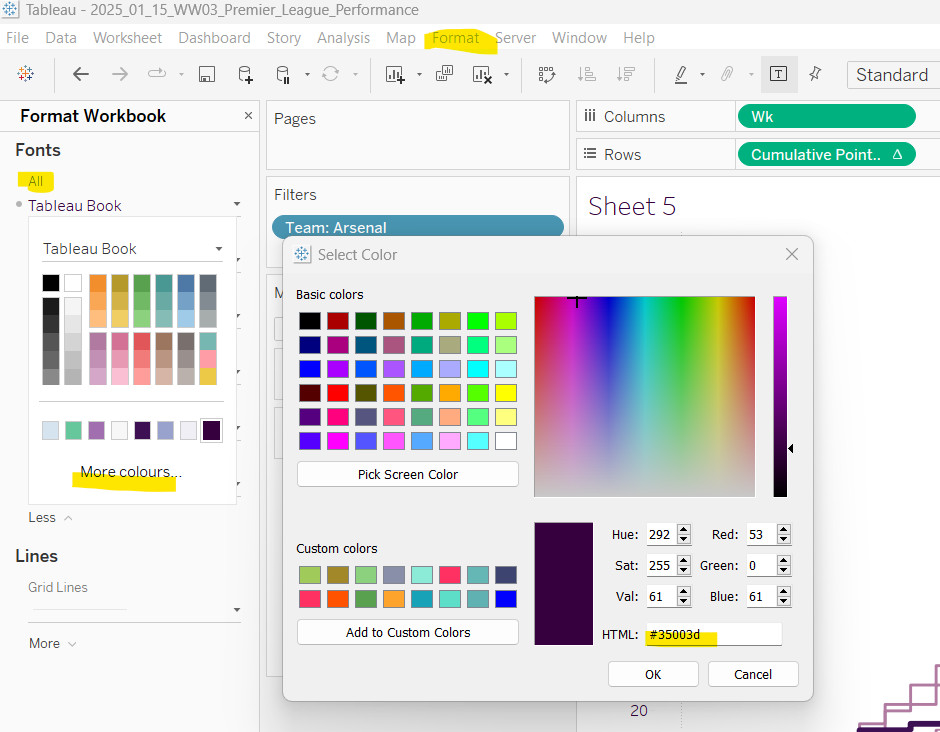Close the Select Color dialog
The height and width of the screenshot is (732, 940).
[x=792, y=254]
